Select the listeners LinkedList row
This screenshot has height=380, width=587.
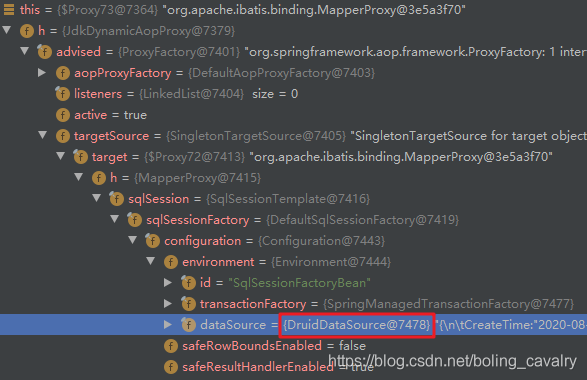pyautogui.click(x=294, y=94)
